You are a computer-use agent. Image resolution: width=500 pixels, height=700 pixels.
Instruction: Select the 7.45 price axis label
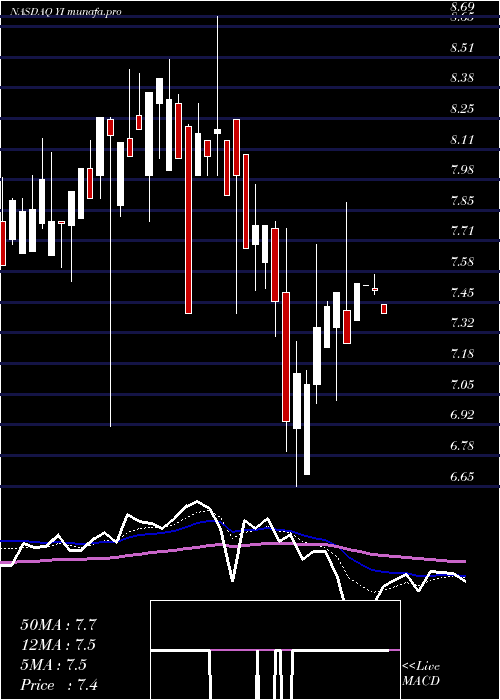(x=462, y=293)
